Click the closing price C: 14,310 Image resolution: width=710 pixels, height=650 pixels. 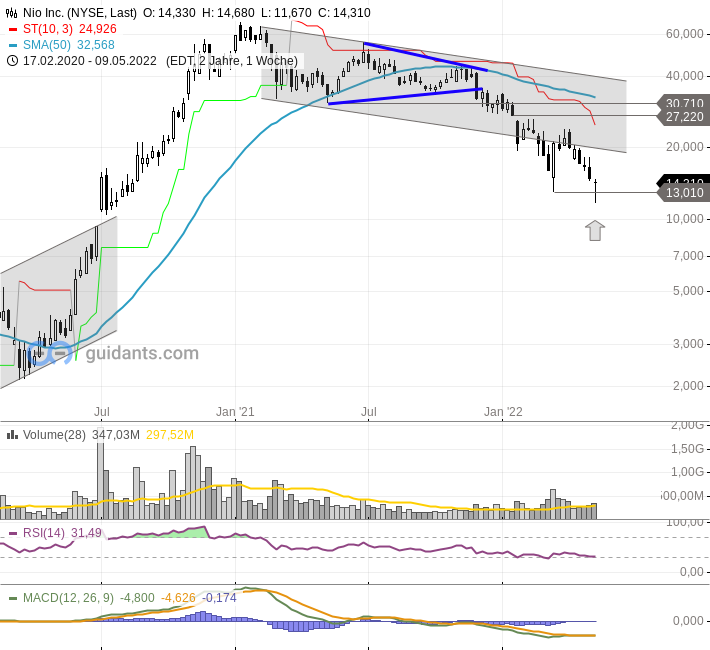[344, 13]
